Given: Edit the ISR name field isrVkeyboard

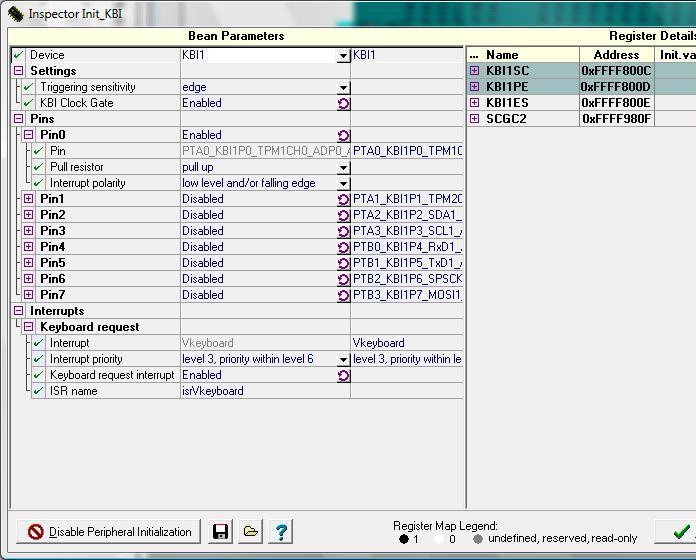Looking at the screenshot, I should click(265, 391).
